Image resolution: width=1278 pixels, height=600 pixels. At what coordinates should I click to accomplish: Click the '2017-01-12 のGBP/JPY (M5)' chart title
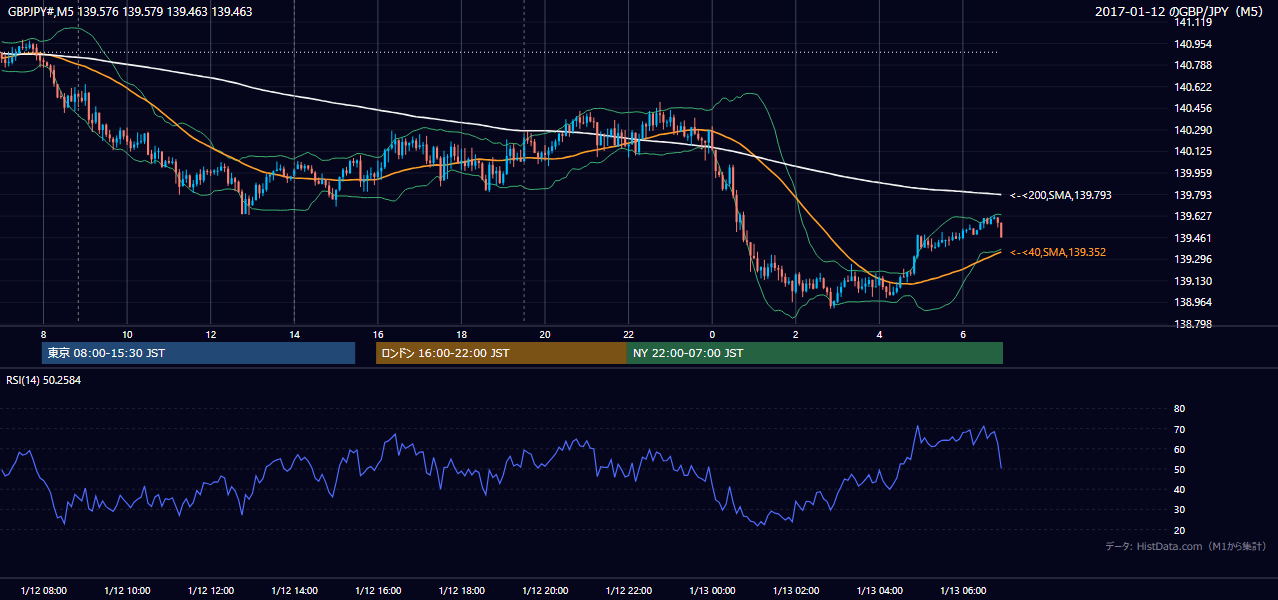pyautogui.click(x=1180, y=12)
